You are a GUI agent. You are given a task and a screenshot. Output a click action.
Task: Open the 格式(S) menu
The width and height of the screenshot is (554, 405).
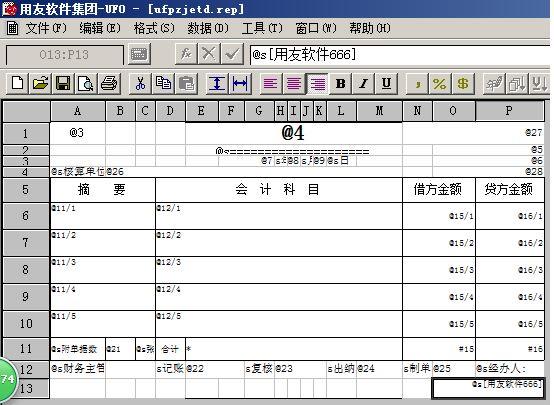click(154, 28)
